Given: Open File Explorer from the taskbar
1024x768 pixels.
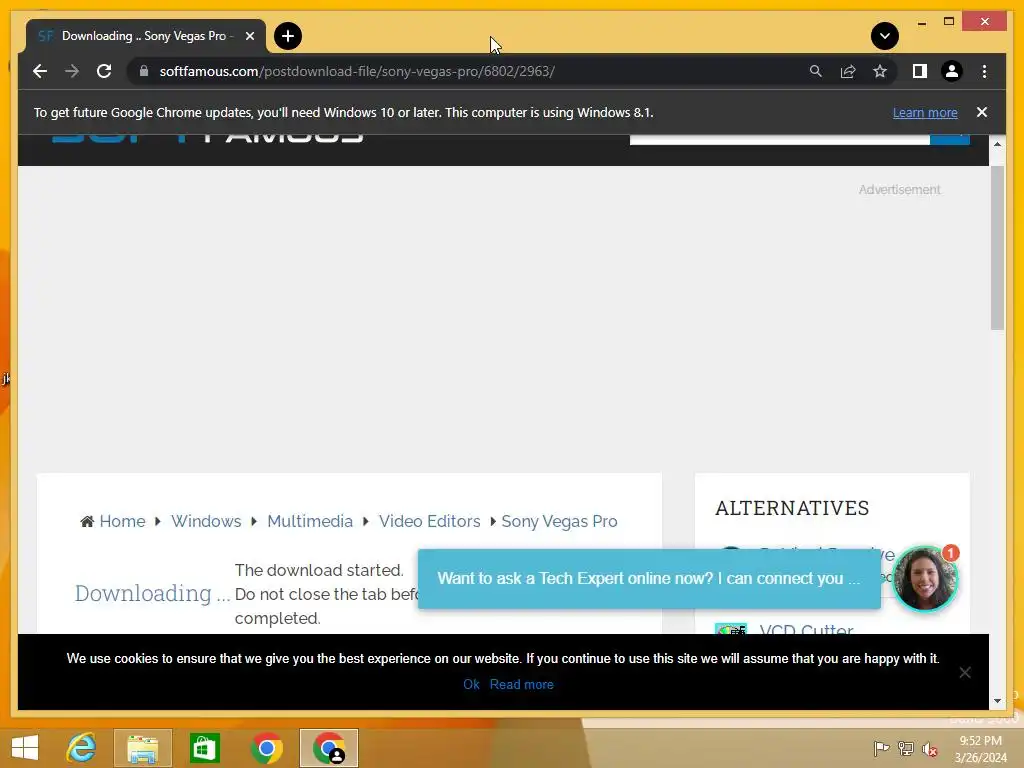Looking at the screenshot, I should (142, 748).
